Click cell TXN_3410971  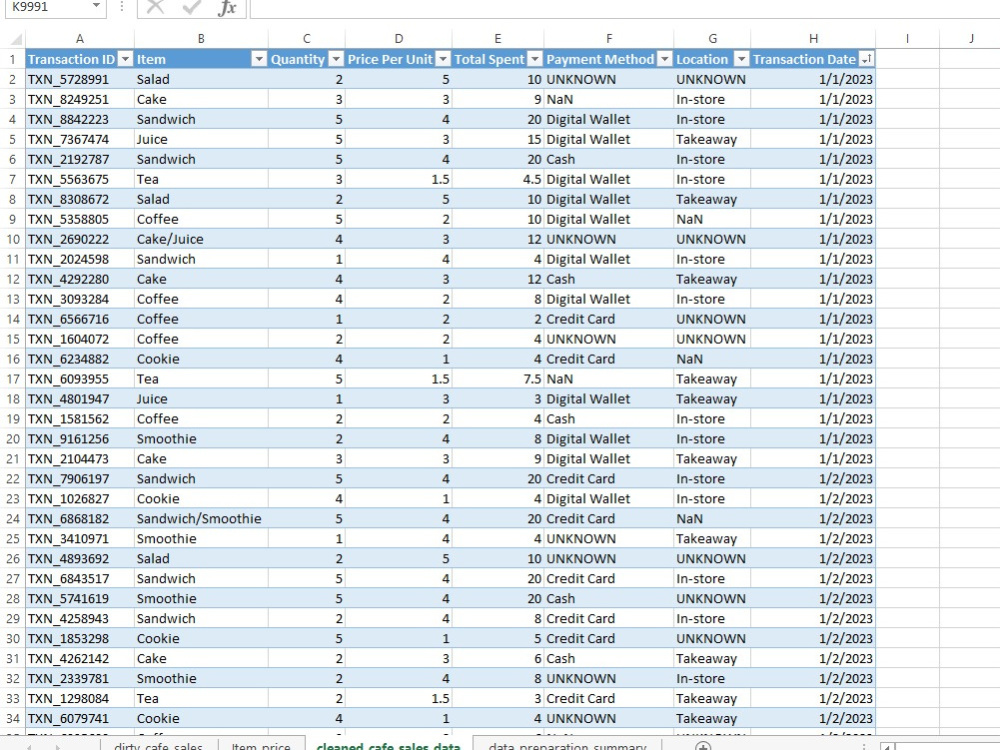pyautogui.click(x=80, y=538)
